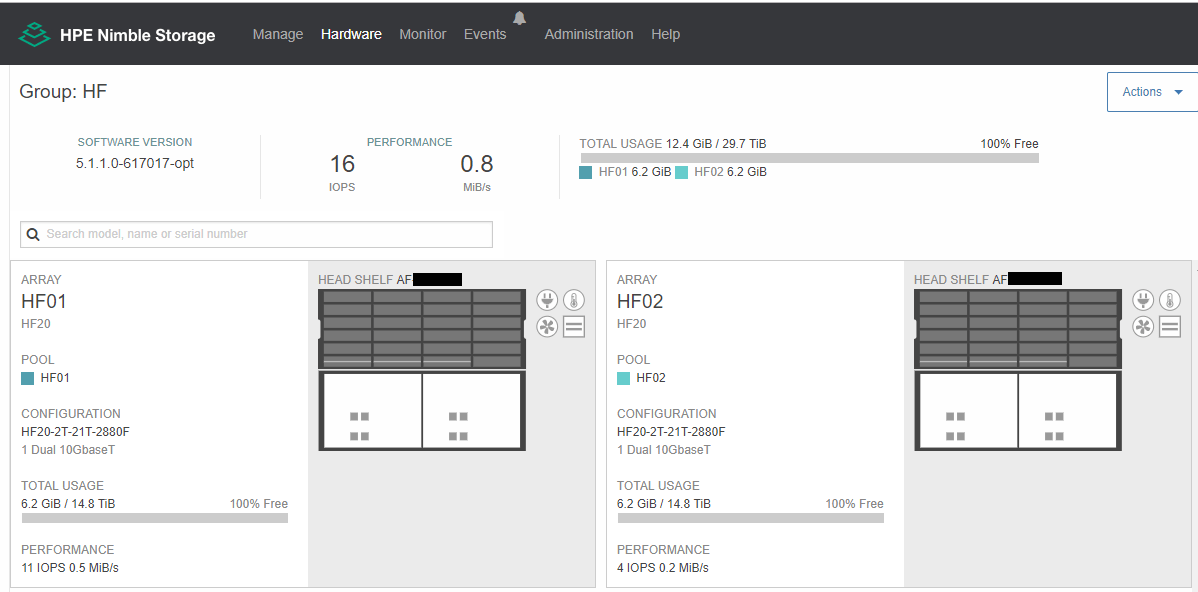Click HF01 legend color swatch in total usage
This screenshot has width=1198, height=592.
point(586,173)
